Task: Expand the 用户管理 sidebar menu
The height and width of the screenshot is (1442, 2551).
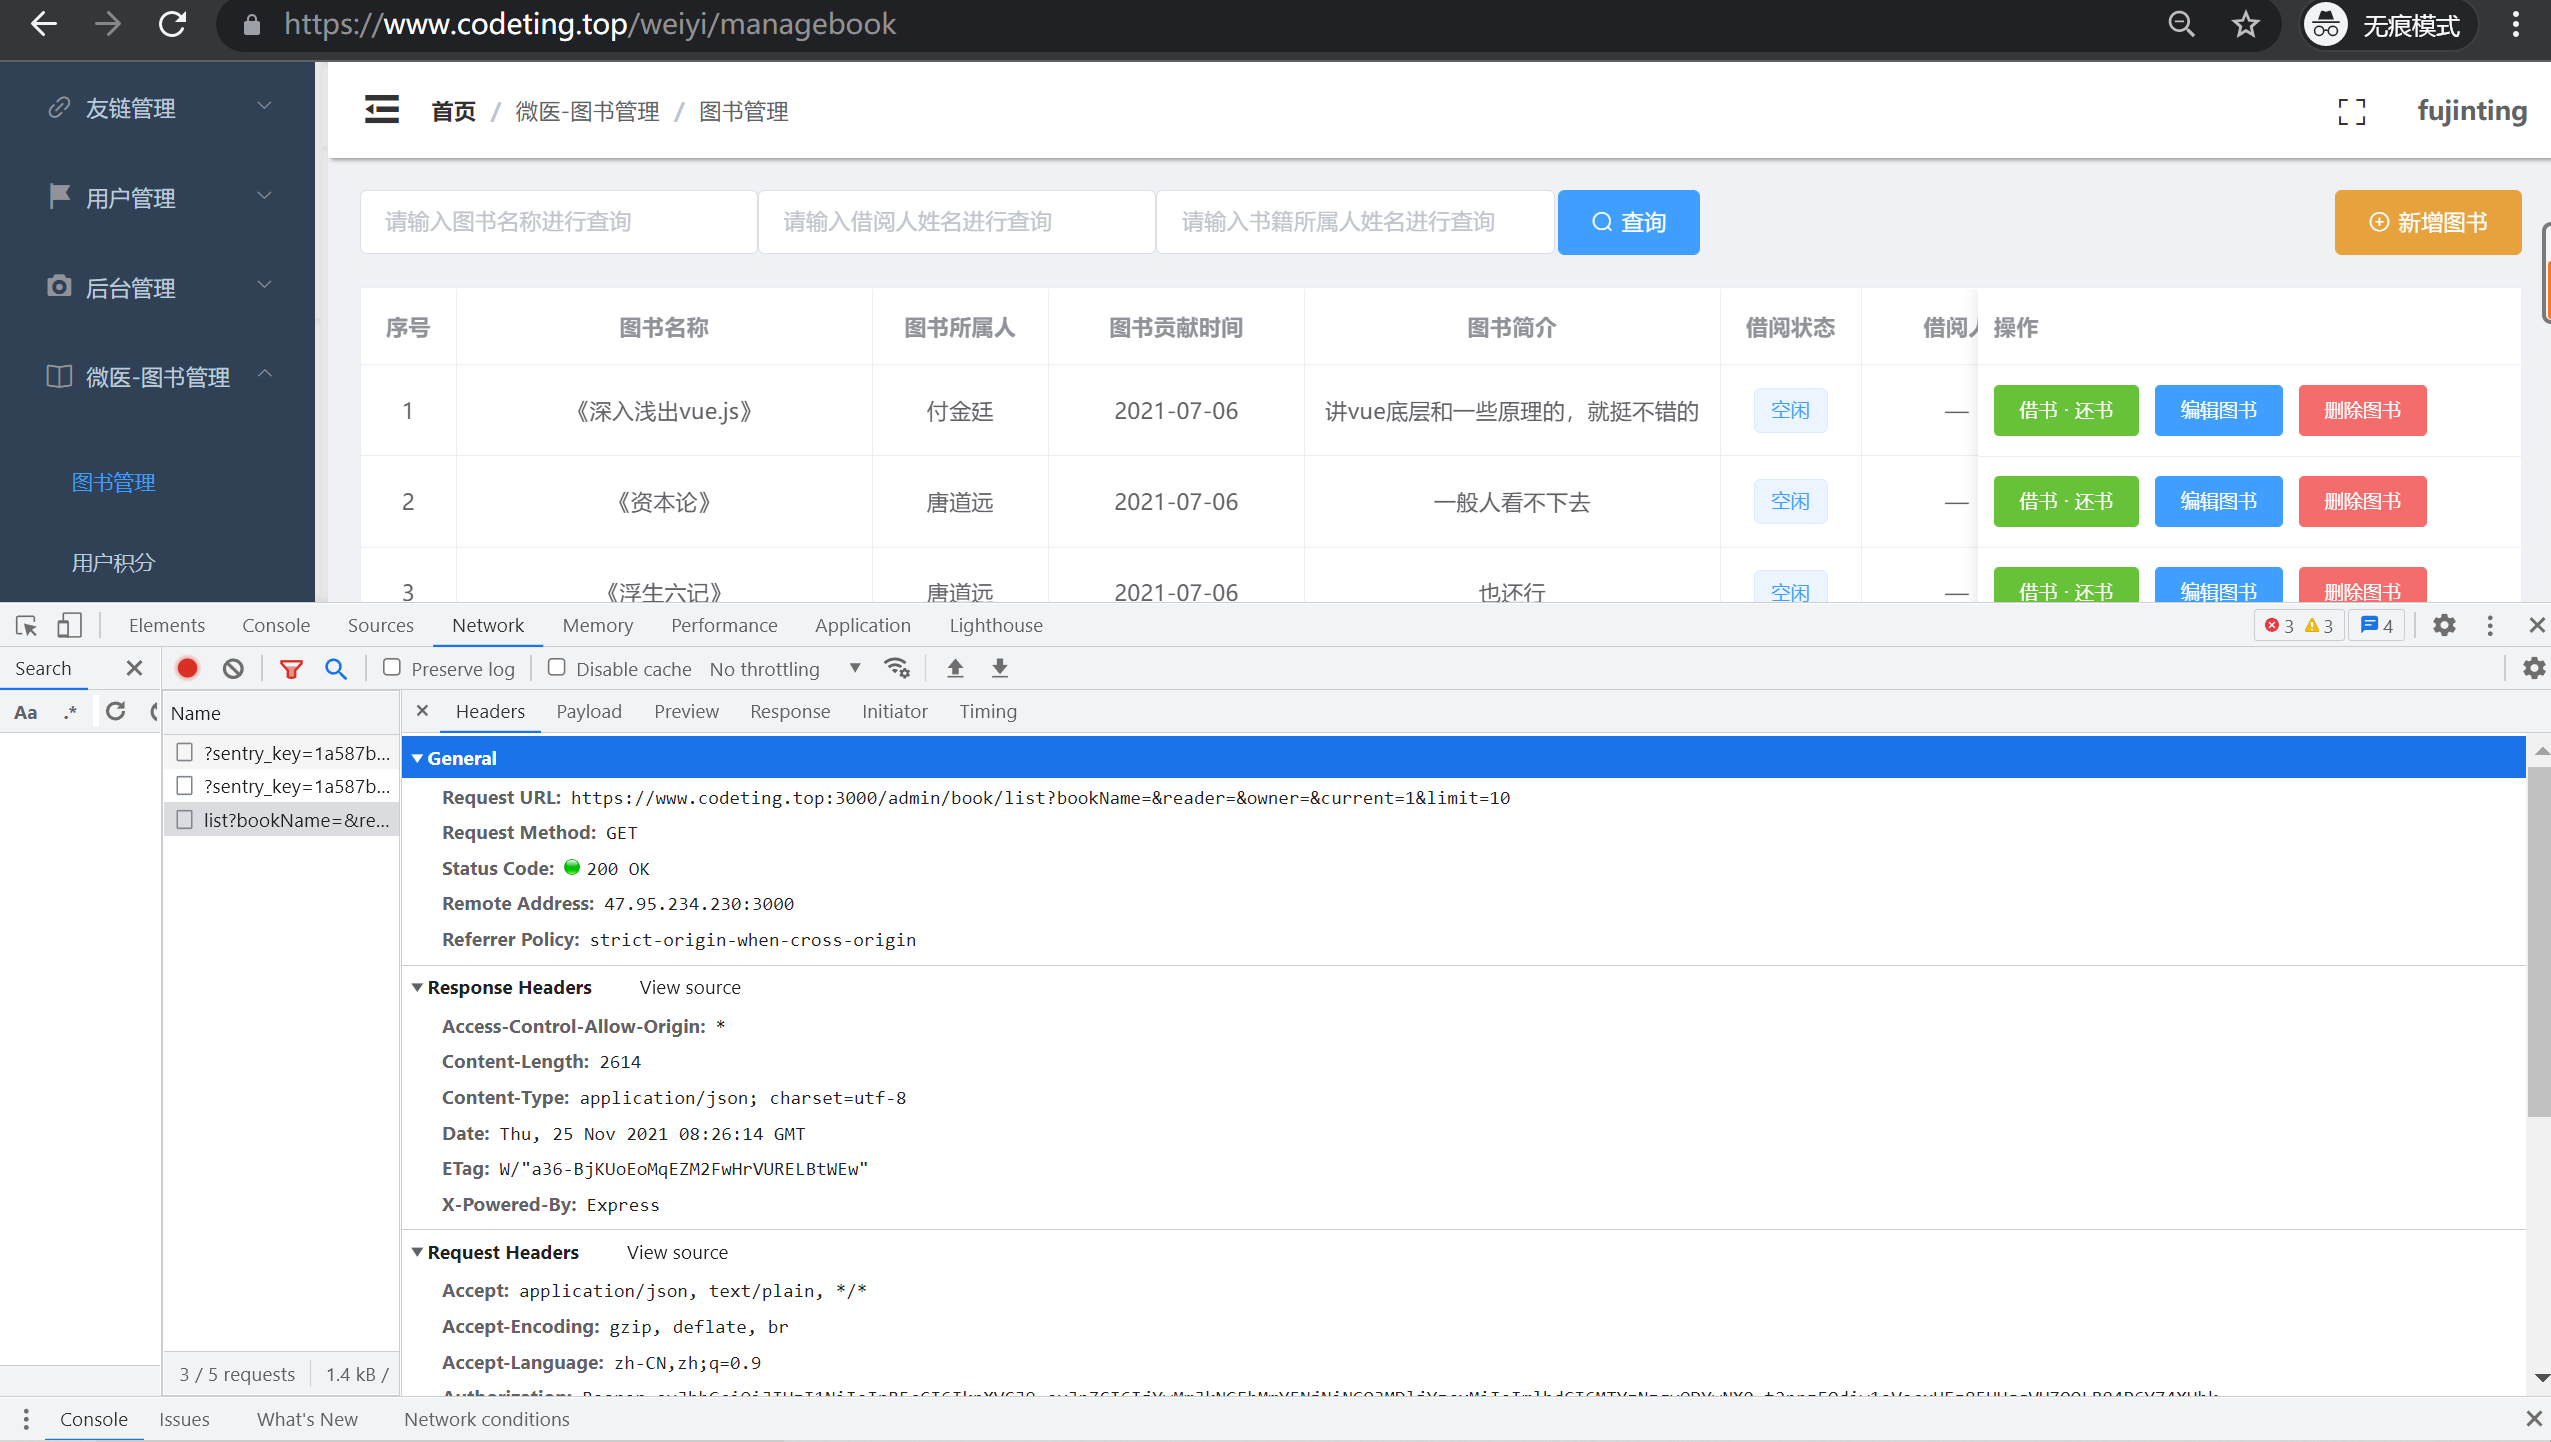Action: tap(131, 197)
